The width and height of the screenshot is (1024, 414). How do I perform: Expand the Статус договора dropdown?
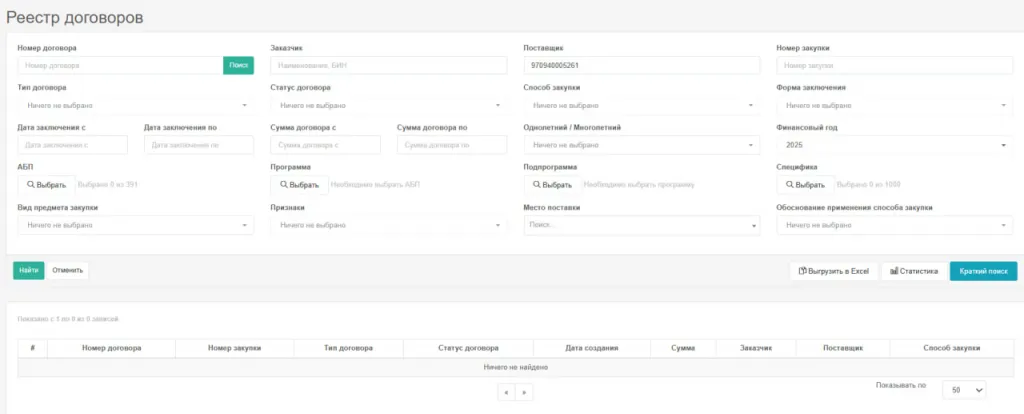point(388,105)
